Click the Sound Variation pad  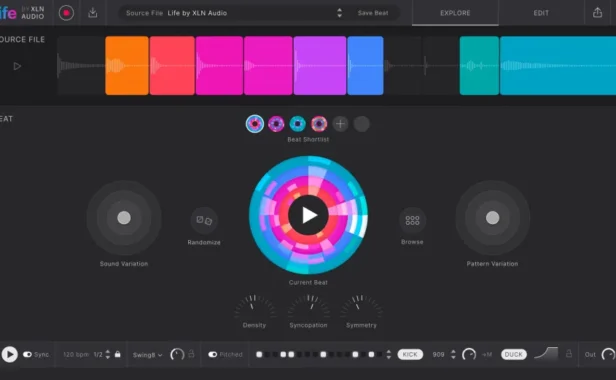124,218
